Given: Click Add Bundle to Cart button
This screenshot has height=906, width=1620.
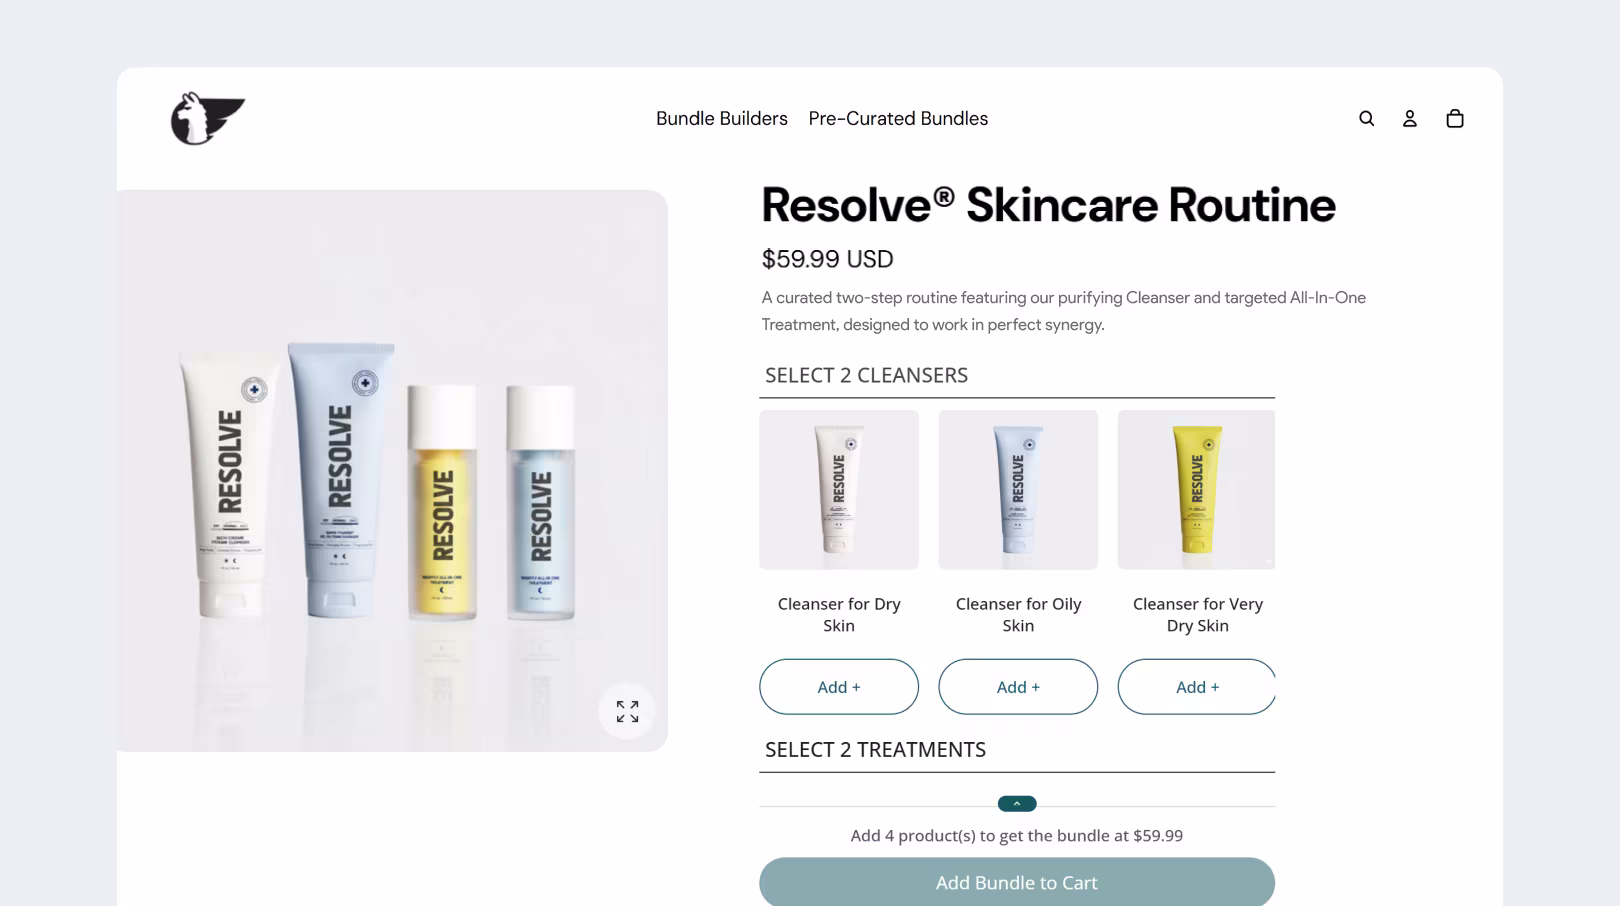Looking at the screenshot, I should 1017,882.
